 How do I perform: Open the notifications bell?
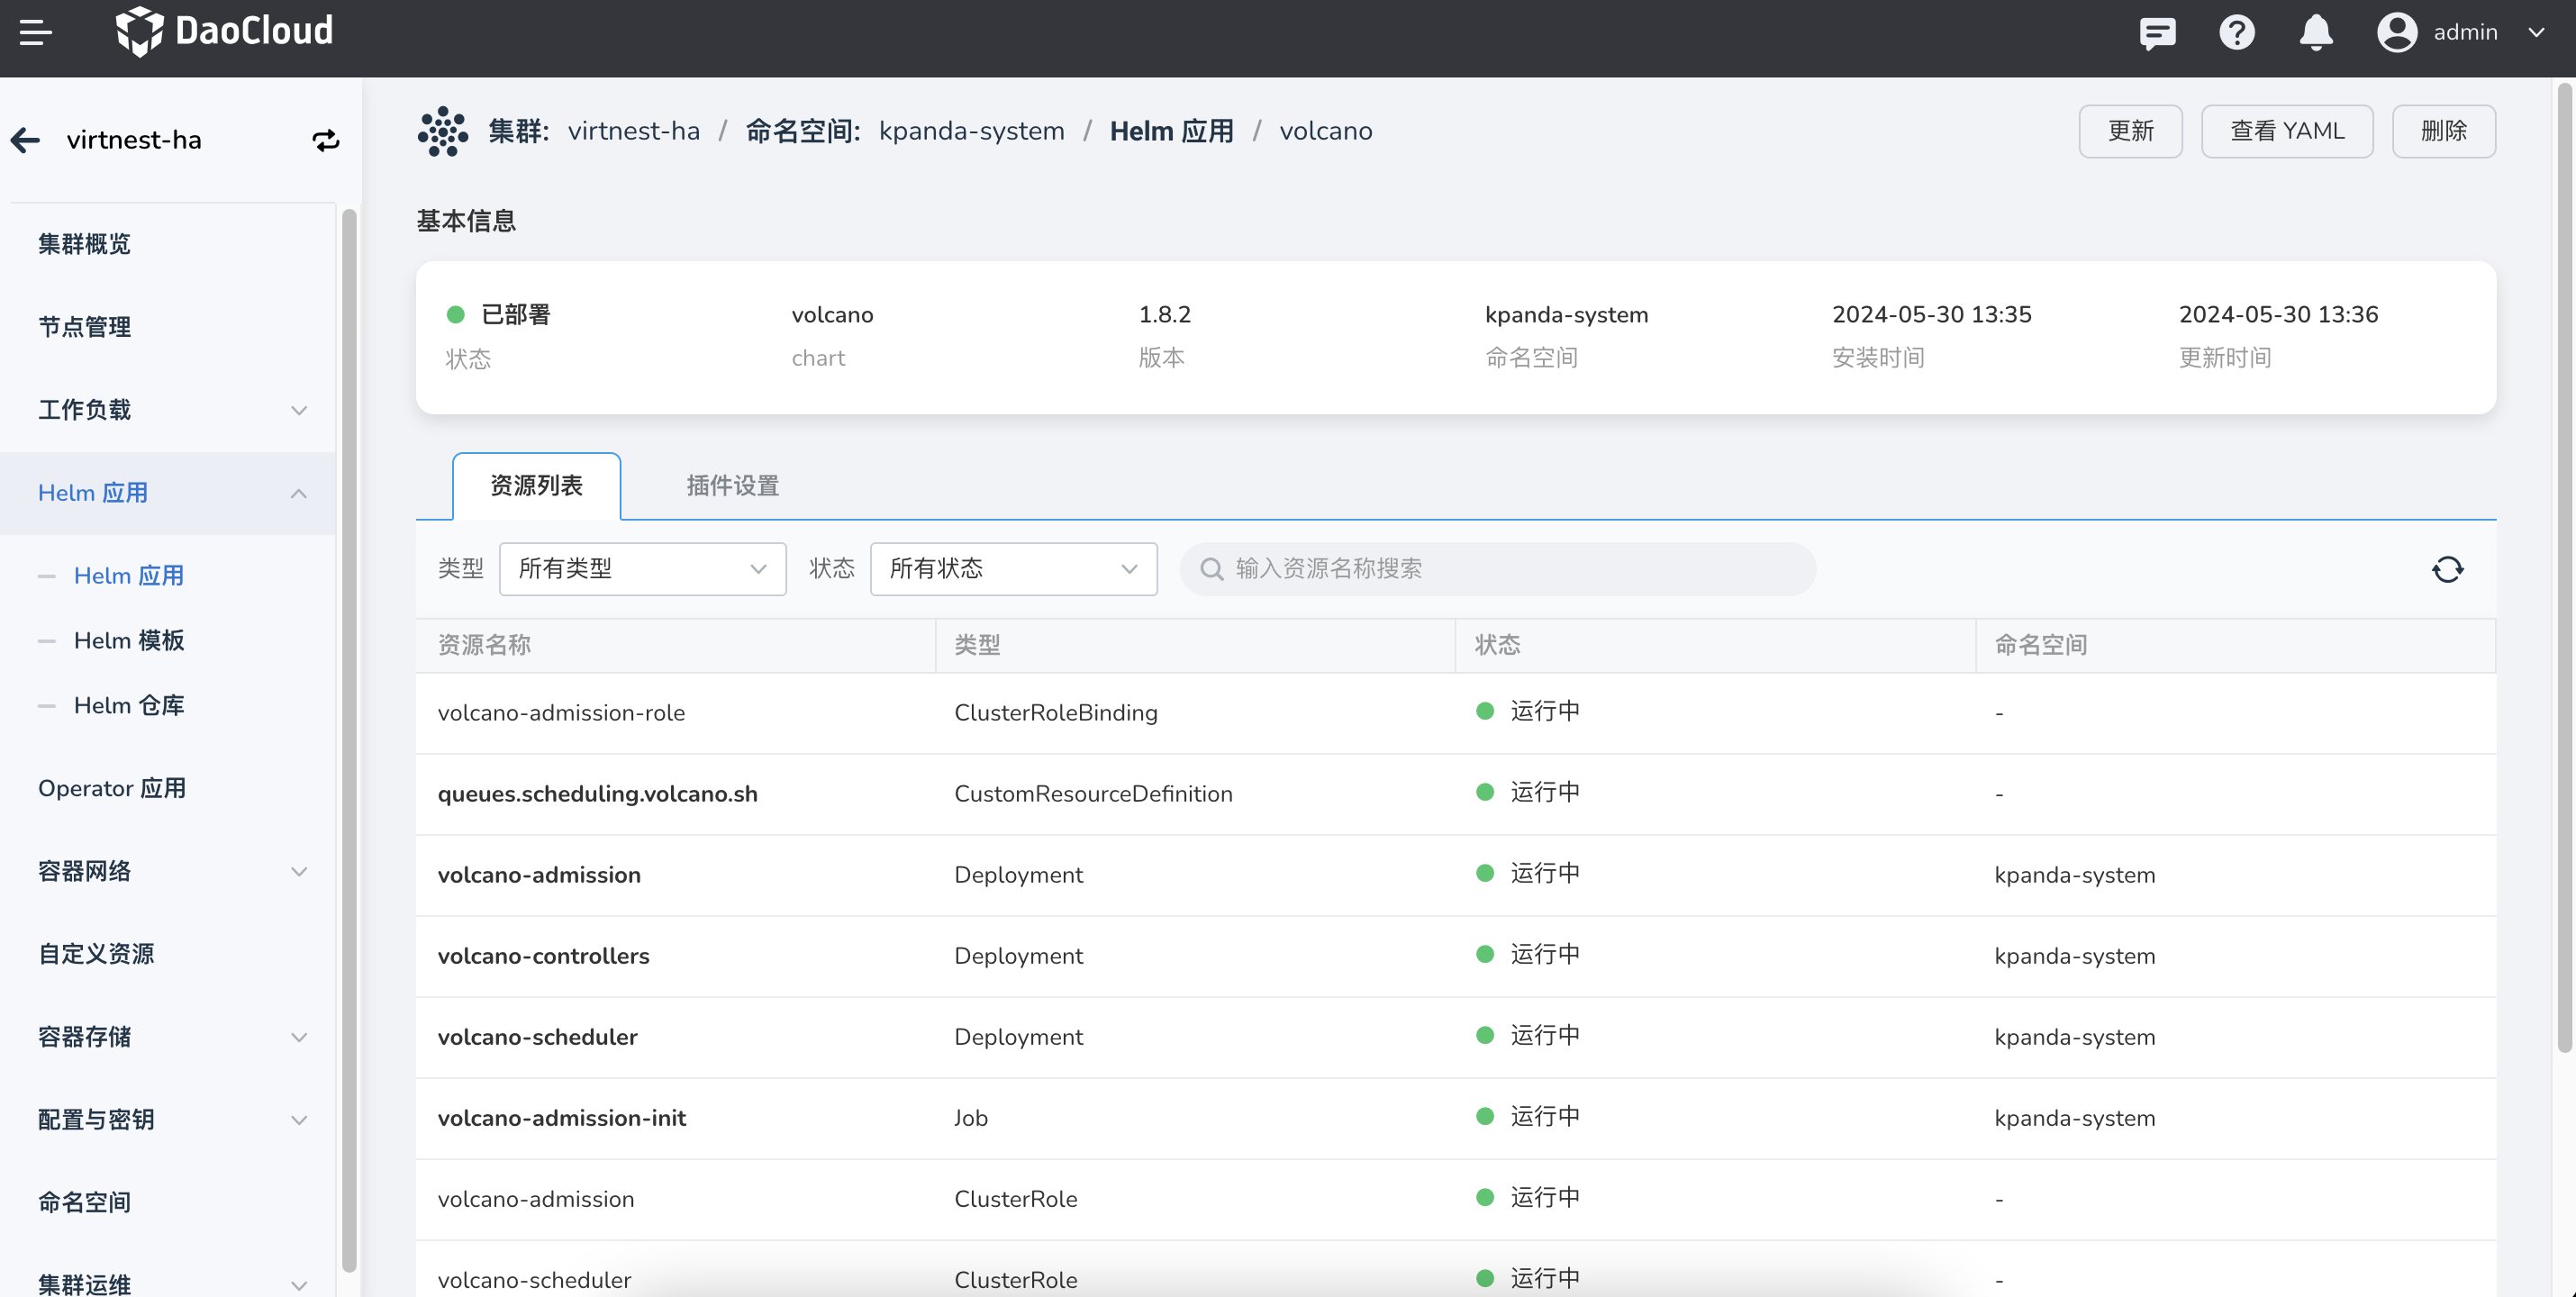point(2315,33)
